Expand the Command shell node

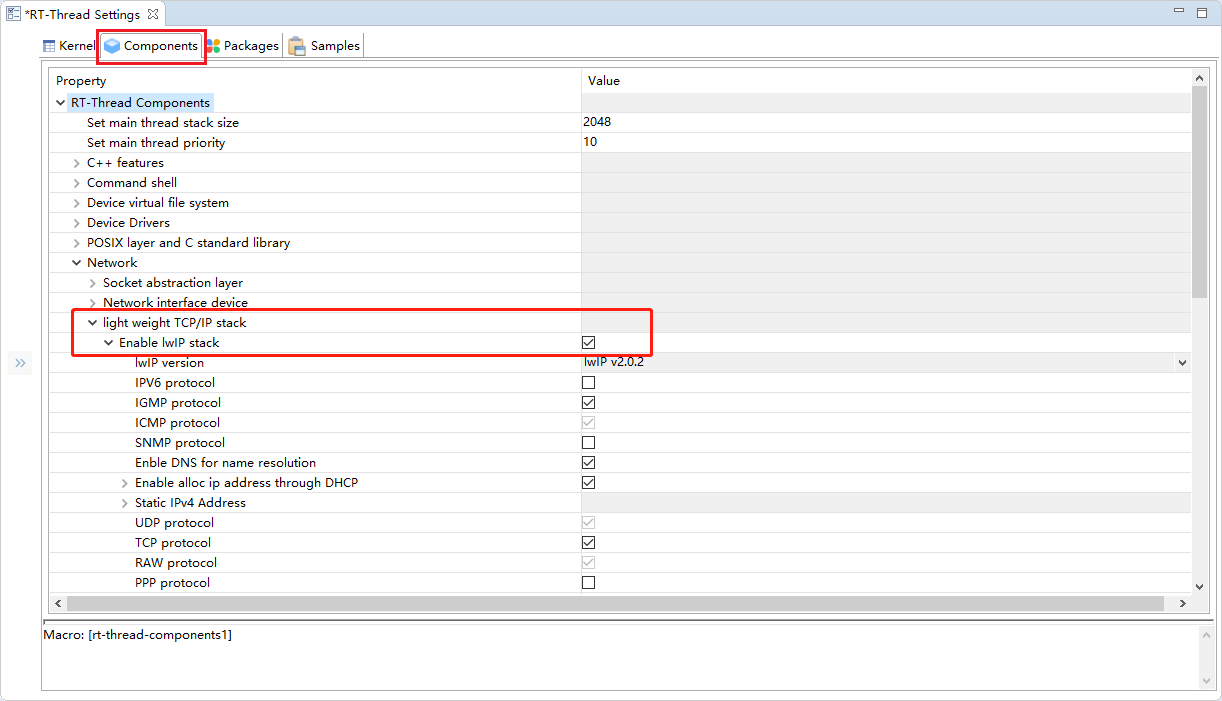76,183
